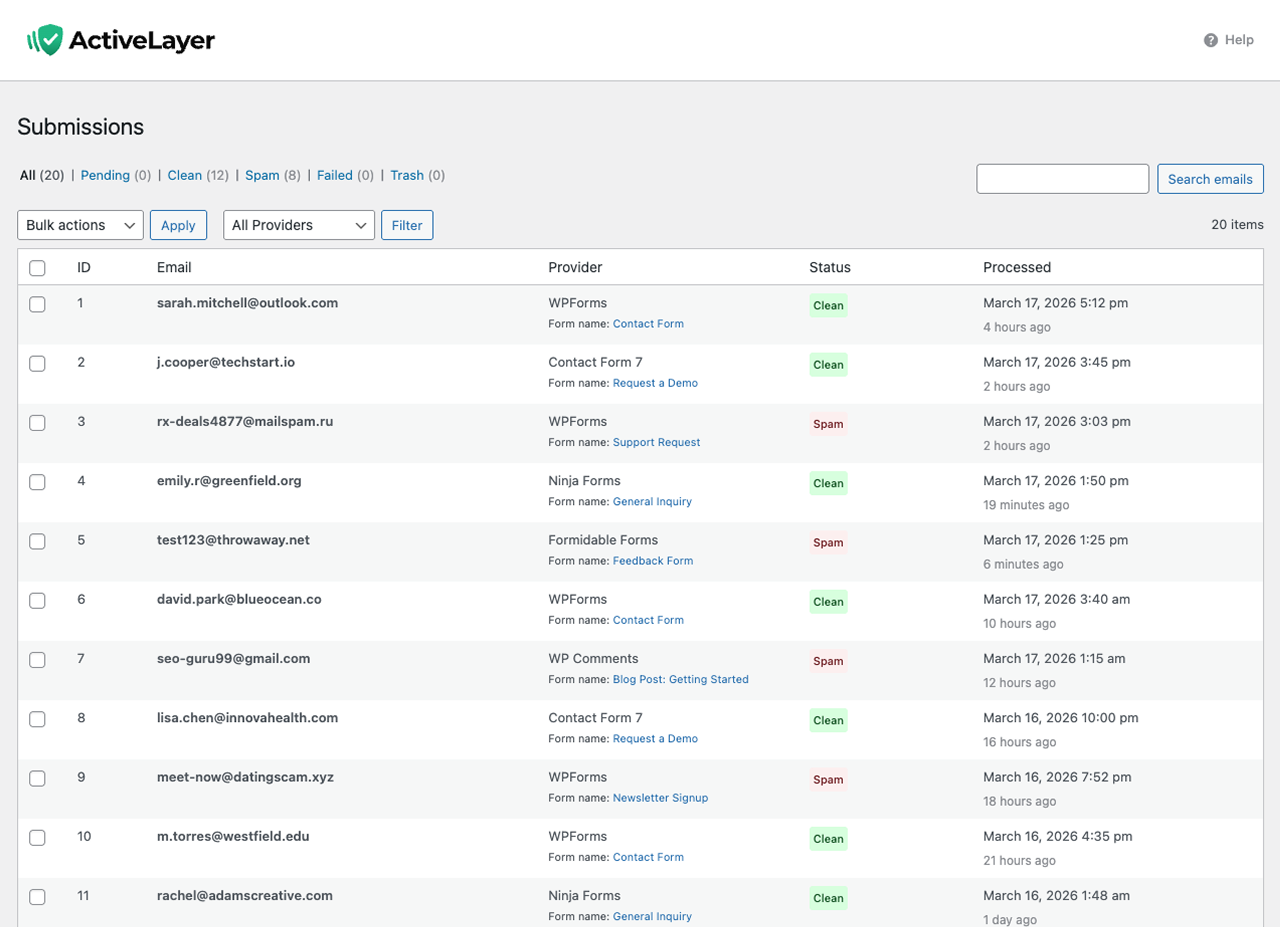Show only Clean submissions
1280x928 pixels.
[184, 175]
